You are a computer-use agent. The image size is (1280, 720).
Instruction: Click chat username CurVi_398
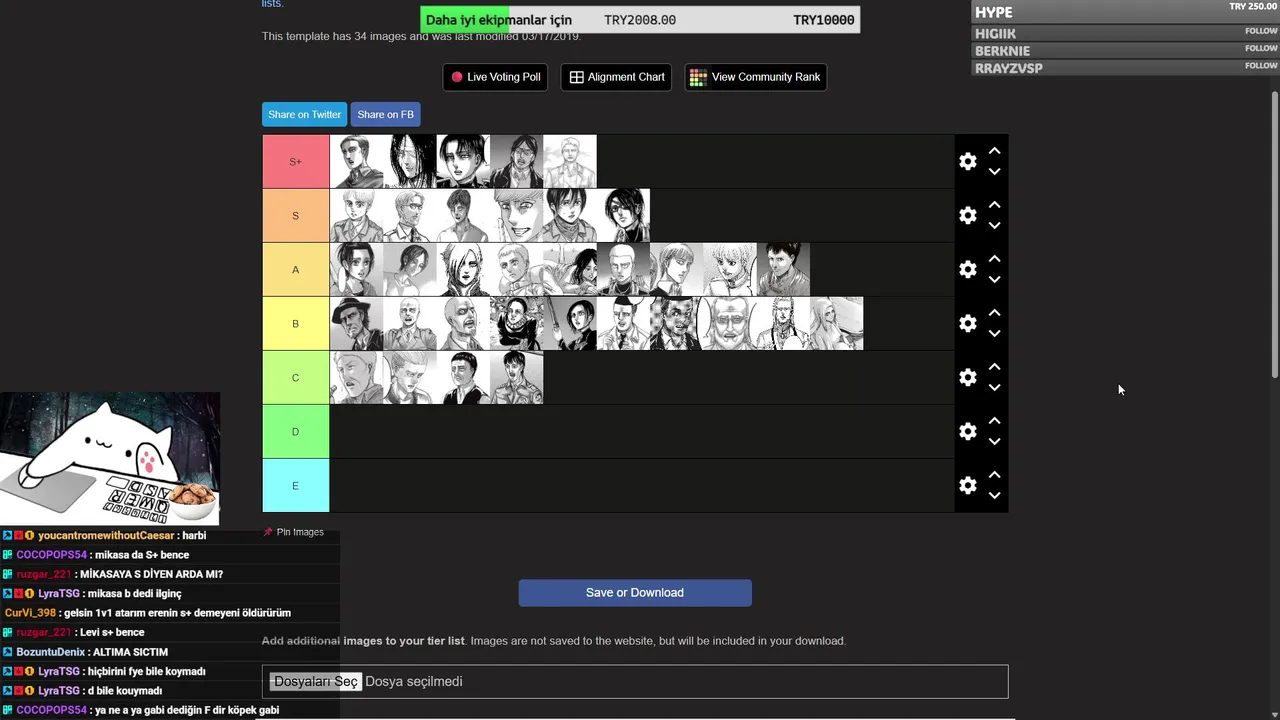(30, 613)
